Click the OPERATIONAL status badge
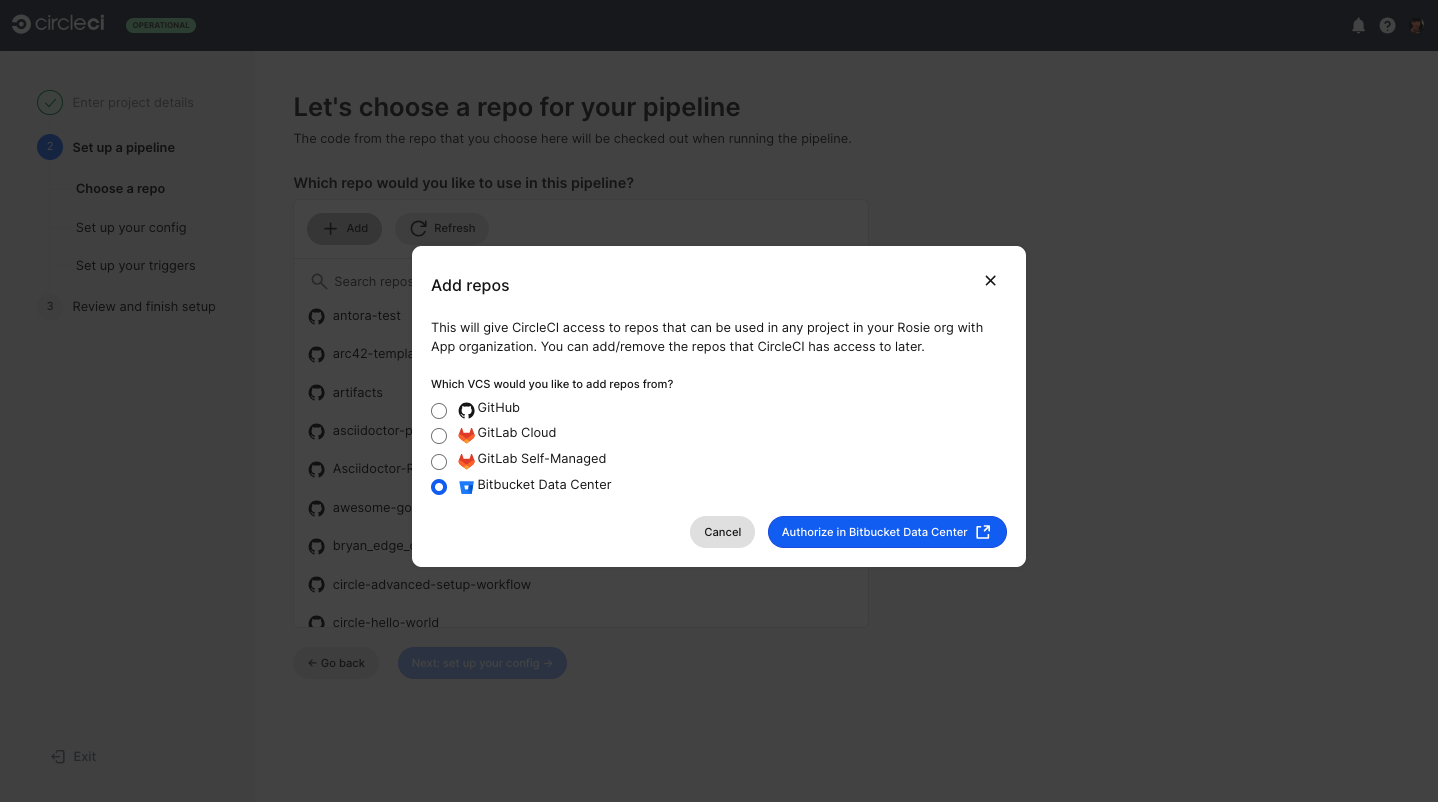The width and height of the screenshot is (1438, 802). pyautogui.click(x=161, y=25)
